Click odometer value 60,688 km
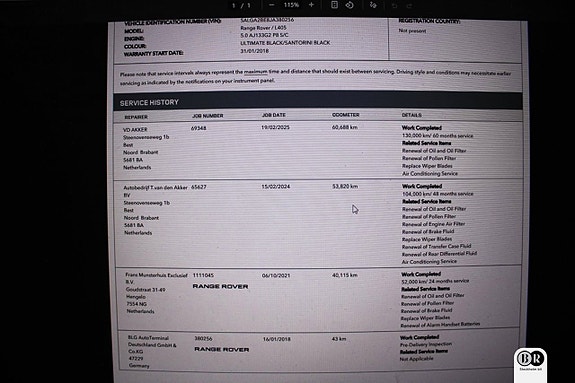Viewport: 575px width, 383px height. (x=345, y=127)
